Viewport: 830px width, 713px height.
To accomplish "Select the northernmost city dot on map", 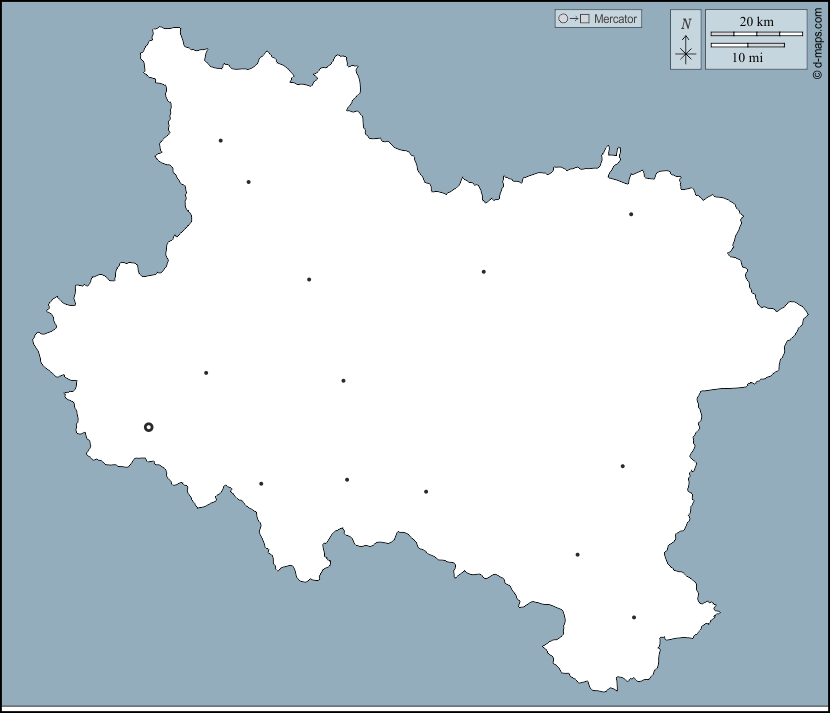I will pyautogui.click(x=221, y=141).
